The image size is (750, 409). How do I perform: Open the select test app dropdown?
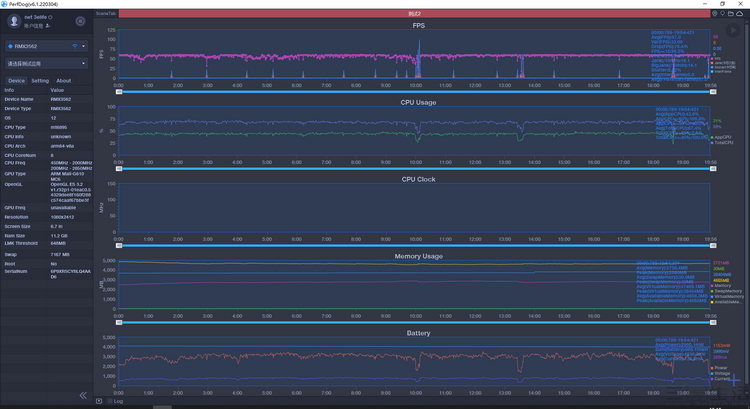46,64
